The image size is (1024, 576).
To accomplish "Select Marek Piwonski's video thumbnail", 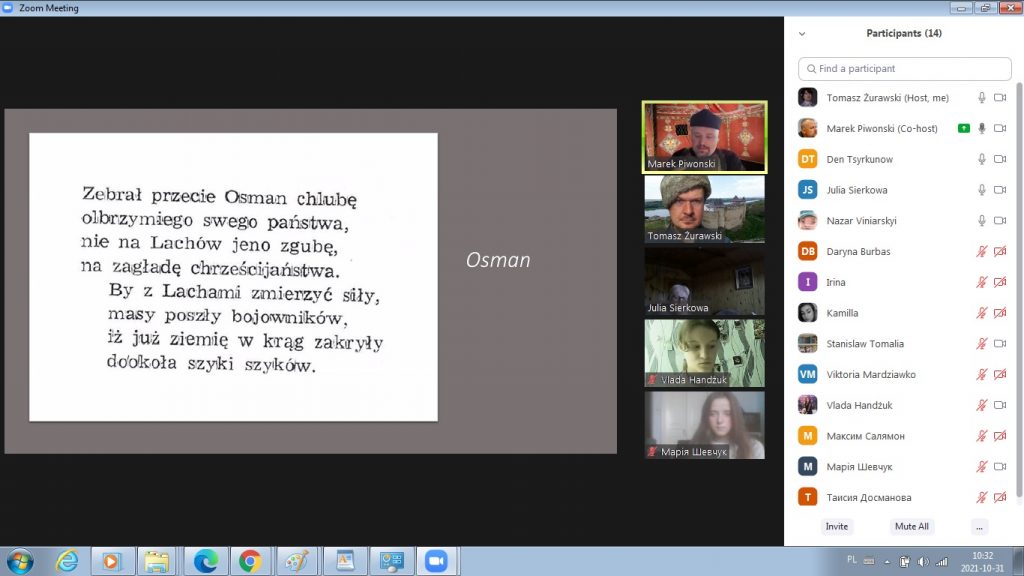I will click(704, 137).
